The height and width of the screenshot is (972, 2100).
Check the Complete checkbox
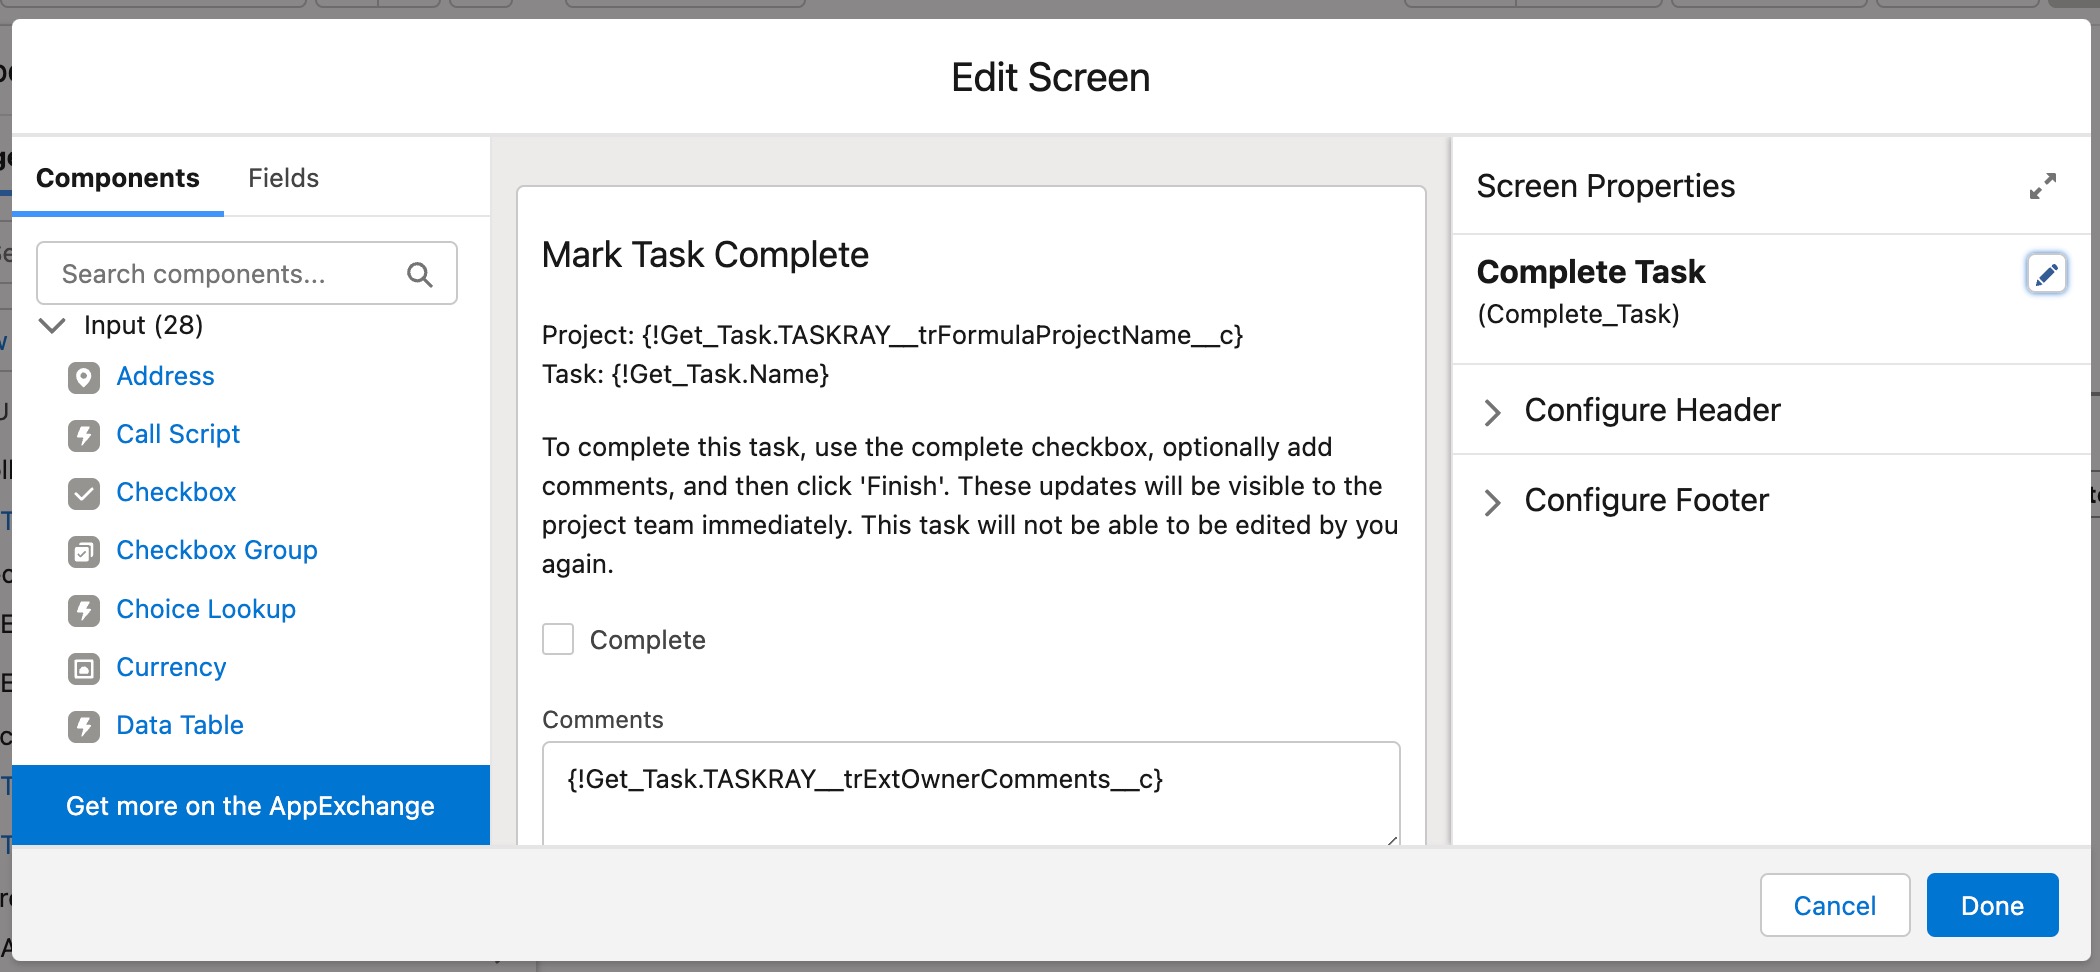[557, 639]
